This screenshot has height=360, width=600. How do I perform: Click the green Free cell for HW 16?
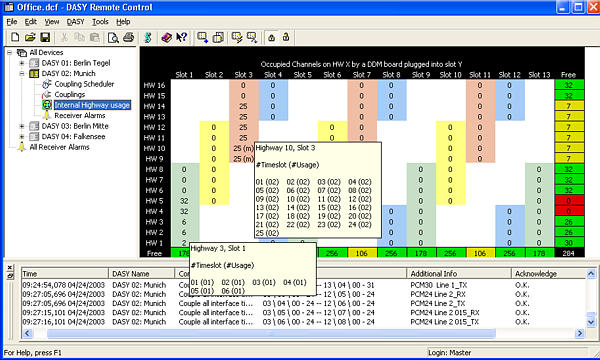[569, 85]
